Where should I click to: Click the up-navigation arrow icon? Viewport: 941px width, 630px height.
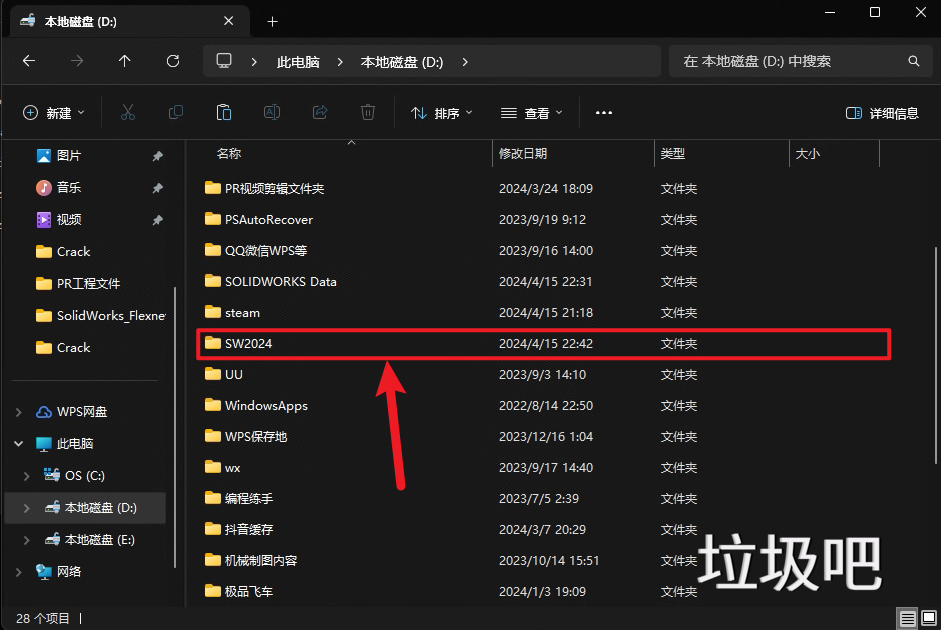124,61
